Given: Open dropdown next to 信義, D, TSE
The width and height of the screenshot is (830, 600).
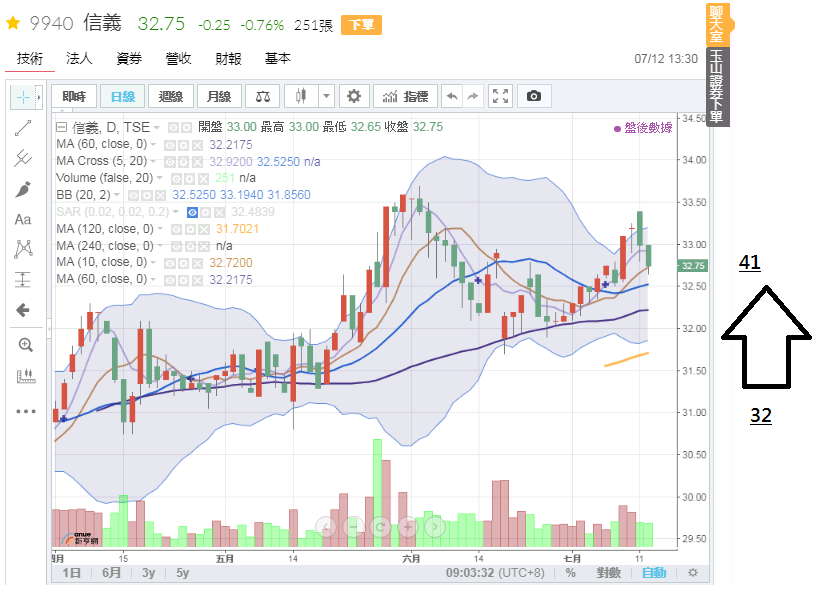Looking at the screenshot, I should click(x=157, y=128).
